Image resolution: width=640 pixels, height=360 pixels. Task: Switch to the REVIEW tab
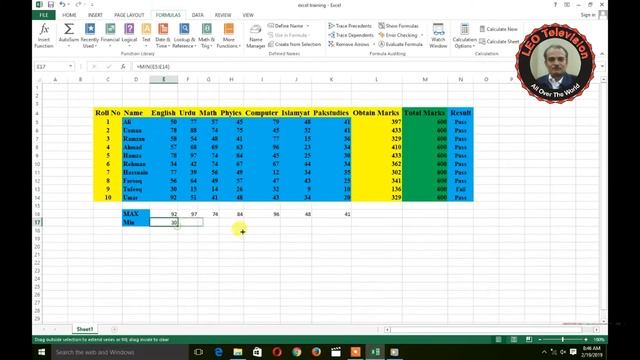tap(223, 15)
